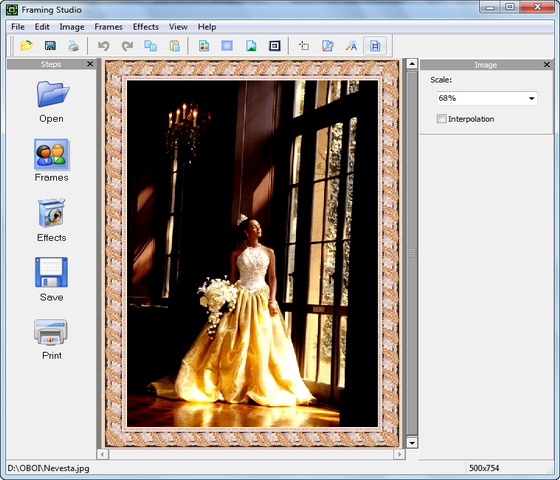Click the paste clipboard toolbar icon
The image size is (560, 480).
click(x=174, y=46)
